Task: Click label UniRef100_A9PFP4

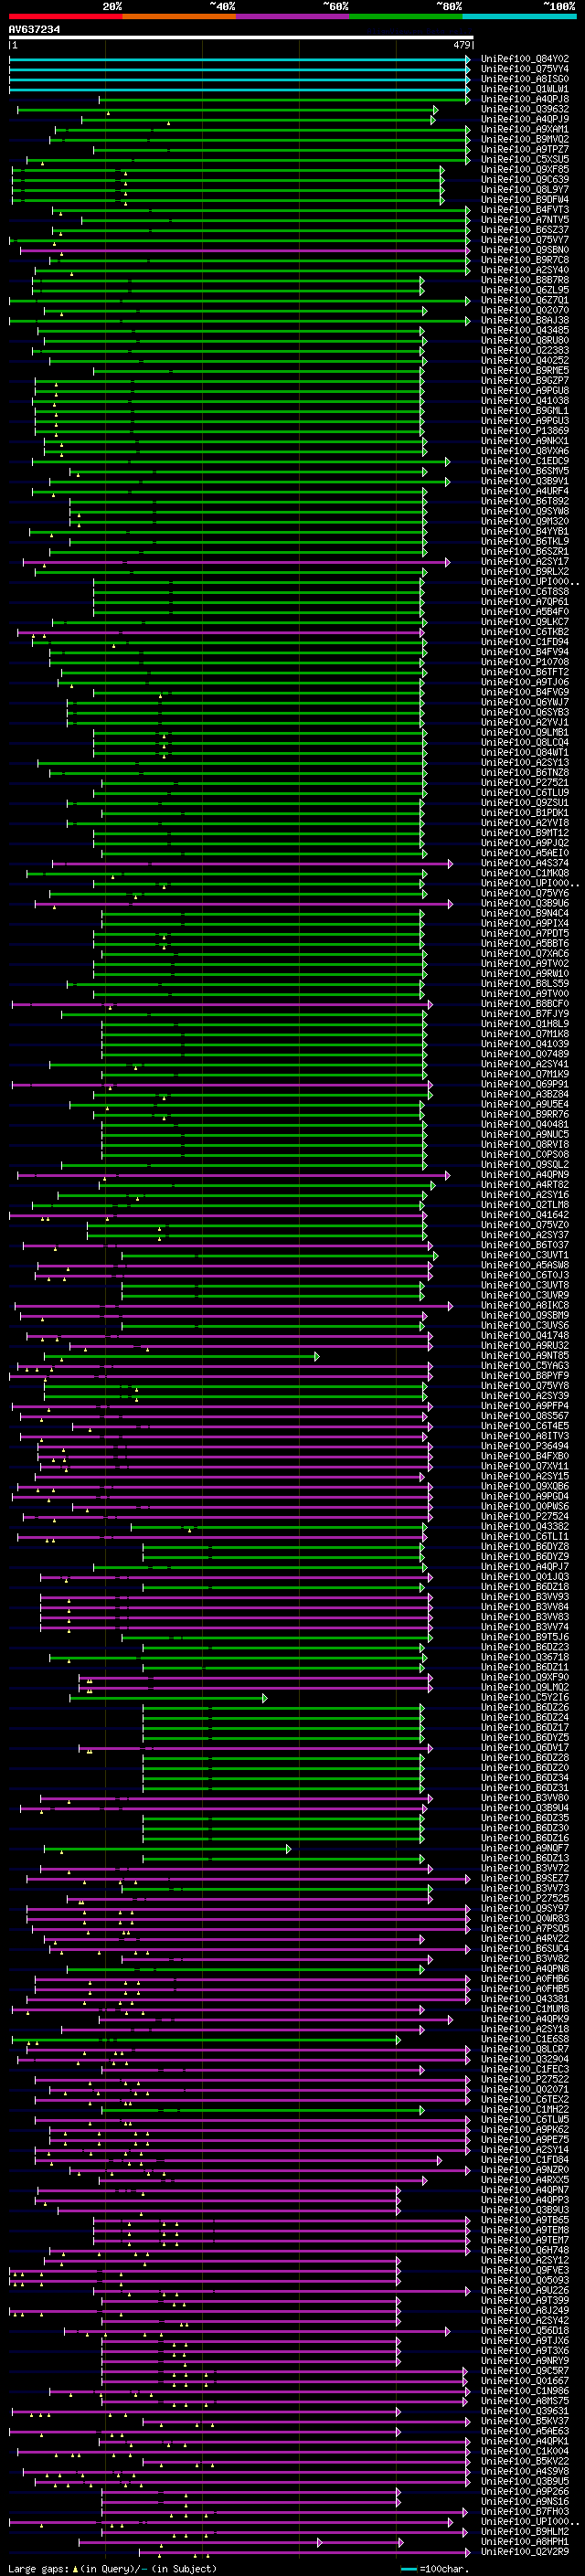Action: pyautogui.click(x=525, y=1406)
